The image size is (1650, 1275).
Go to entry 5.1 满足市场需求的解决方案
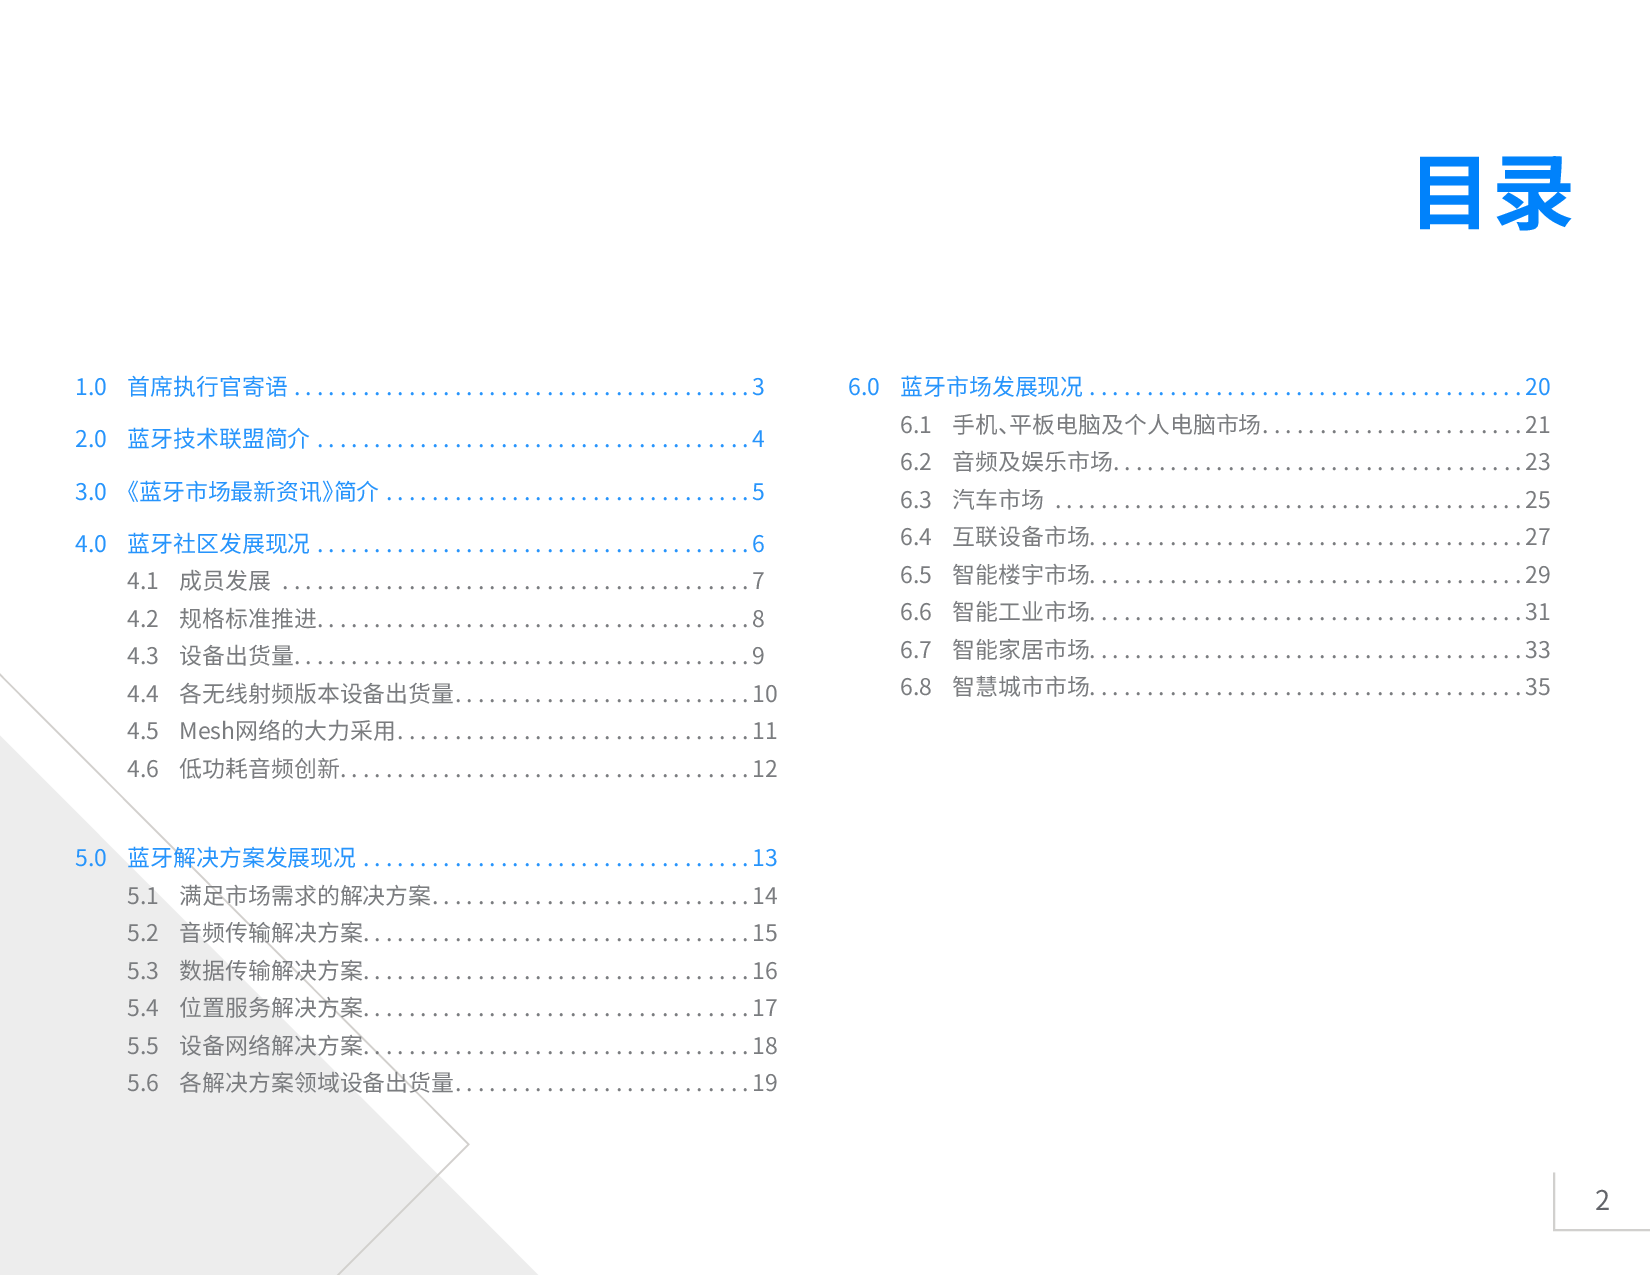click(x=452, y=896)
